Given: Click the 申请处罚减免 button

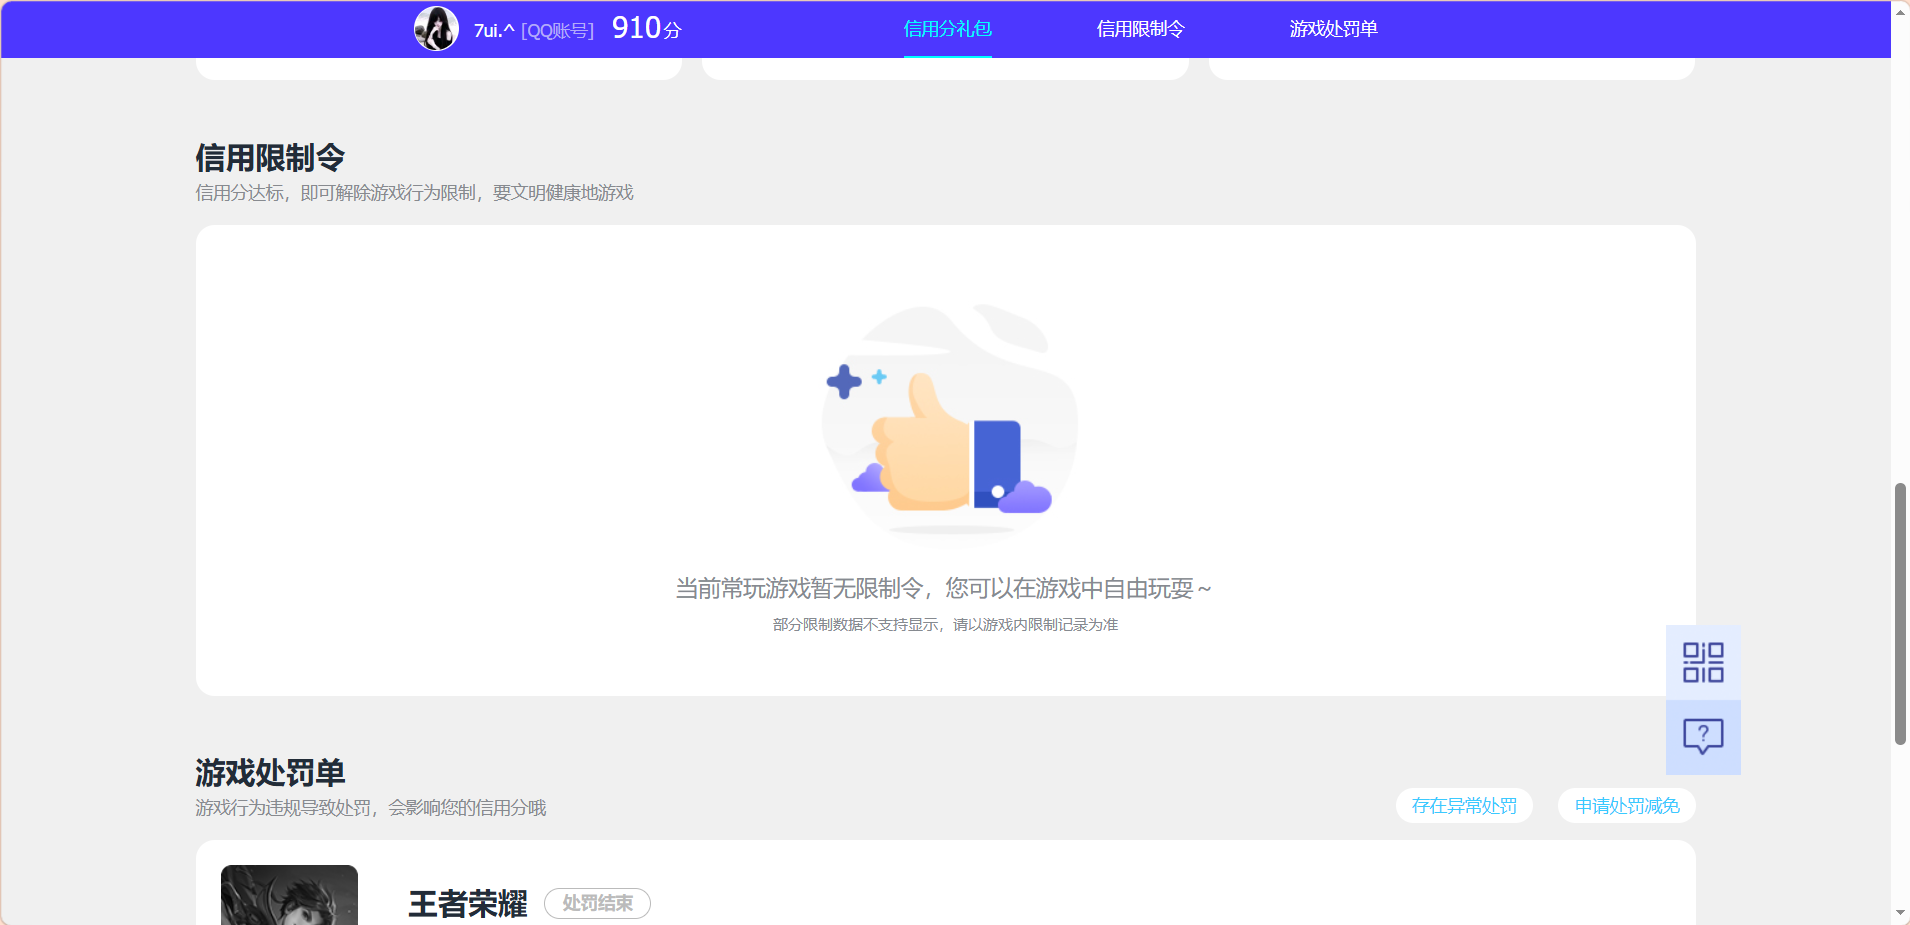Looking at the screenshot, I should 1625,805.
